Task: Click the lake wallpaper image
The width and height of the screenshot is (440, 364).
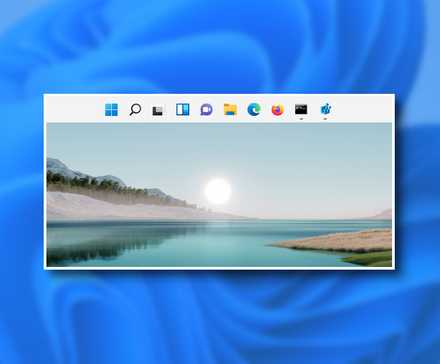Action: pyautogui.click(x=219, y=195)
